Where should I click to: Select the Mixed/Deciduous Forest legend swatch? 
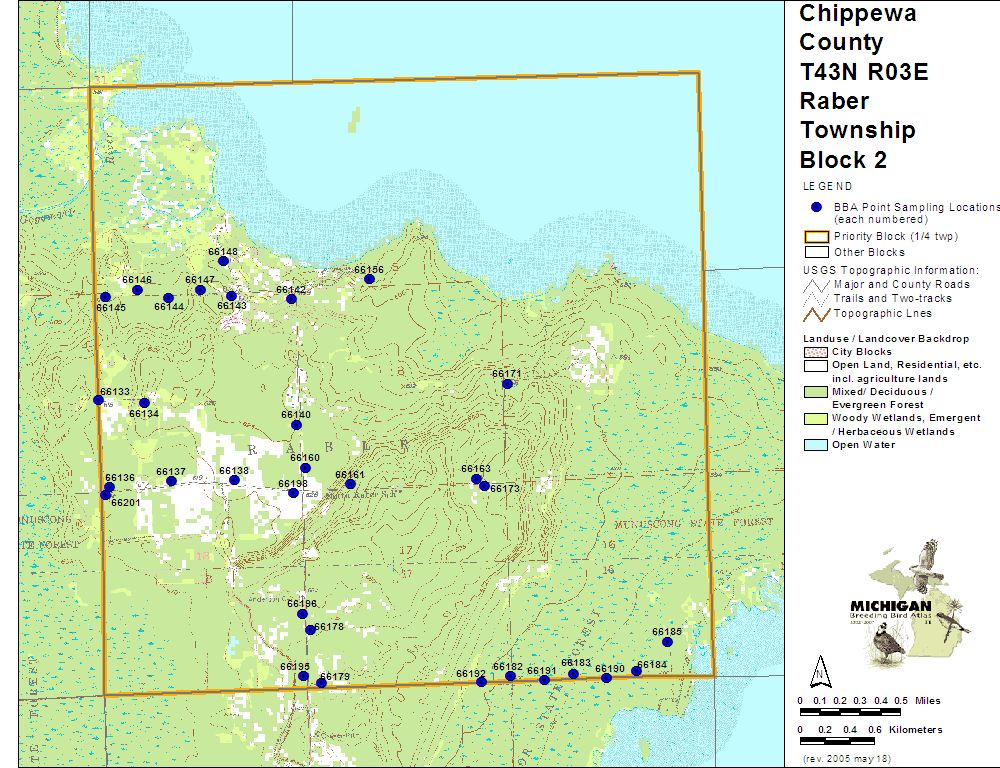coord(816,392)
